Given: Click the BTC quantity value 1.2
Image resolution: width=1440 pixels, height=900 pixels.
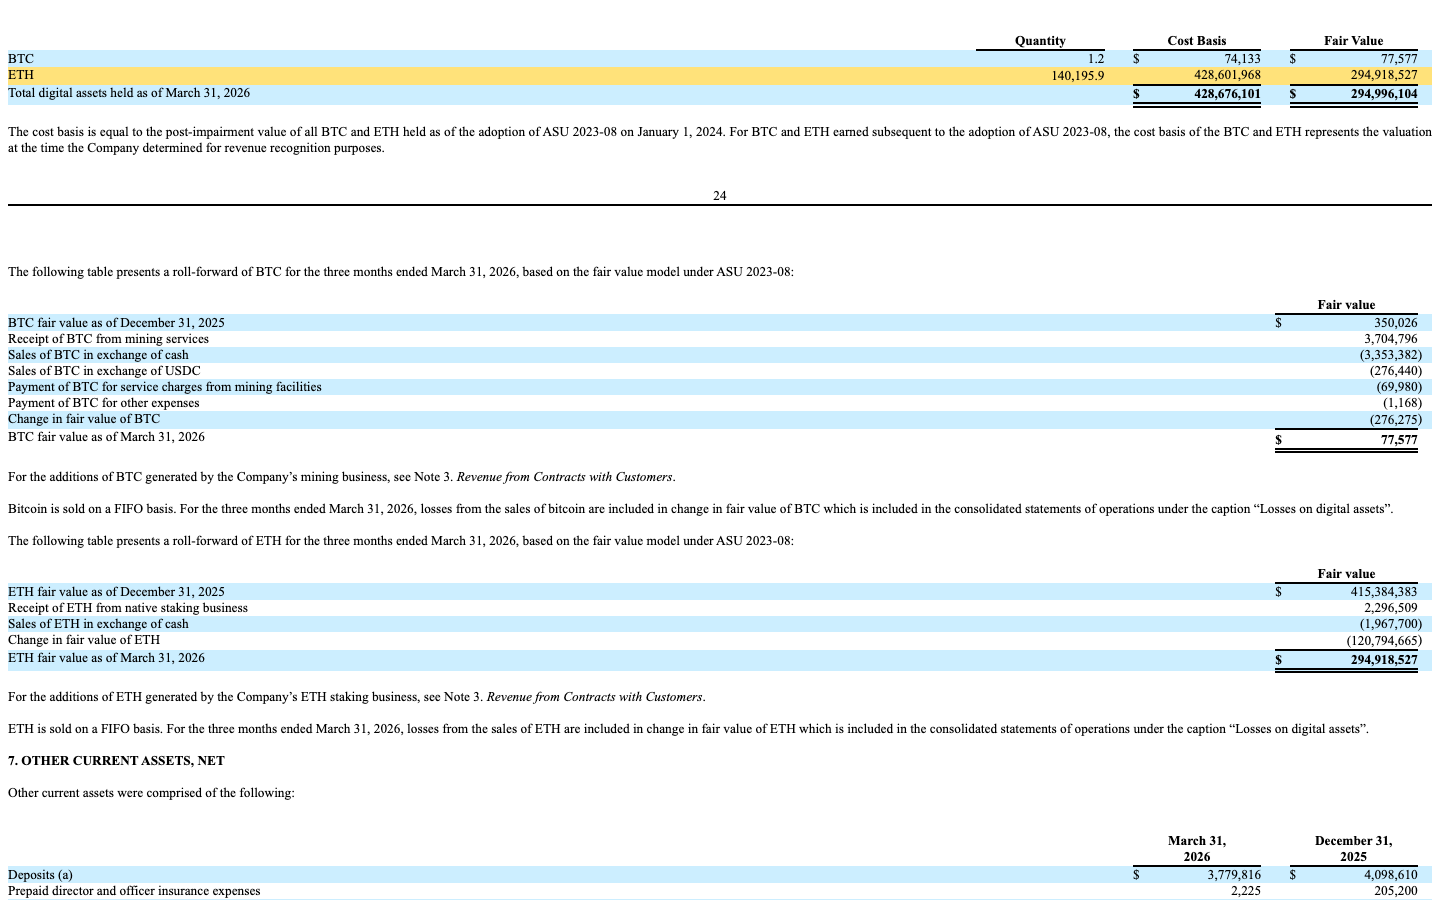Looking at the screenshot, I should tap(1096, 59).
